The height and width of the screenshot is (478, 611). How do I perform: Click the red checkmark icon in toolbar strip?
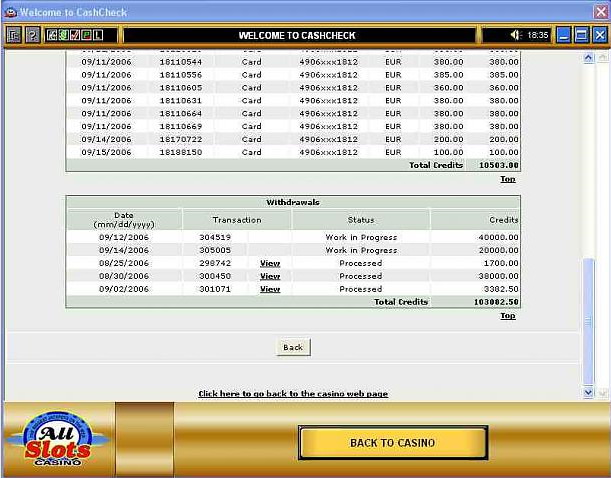click(75, 35)
